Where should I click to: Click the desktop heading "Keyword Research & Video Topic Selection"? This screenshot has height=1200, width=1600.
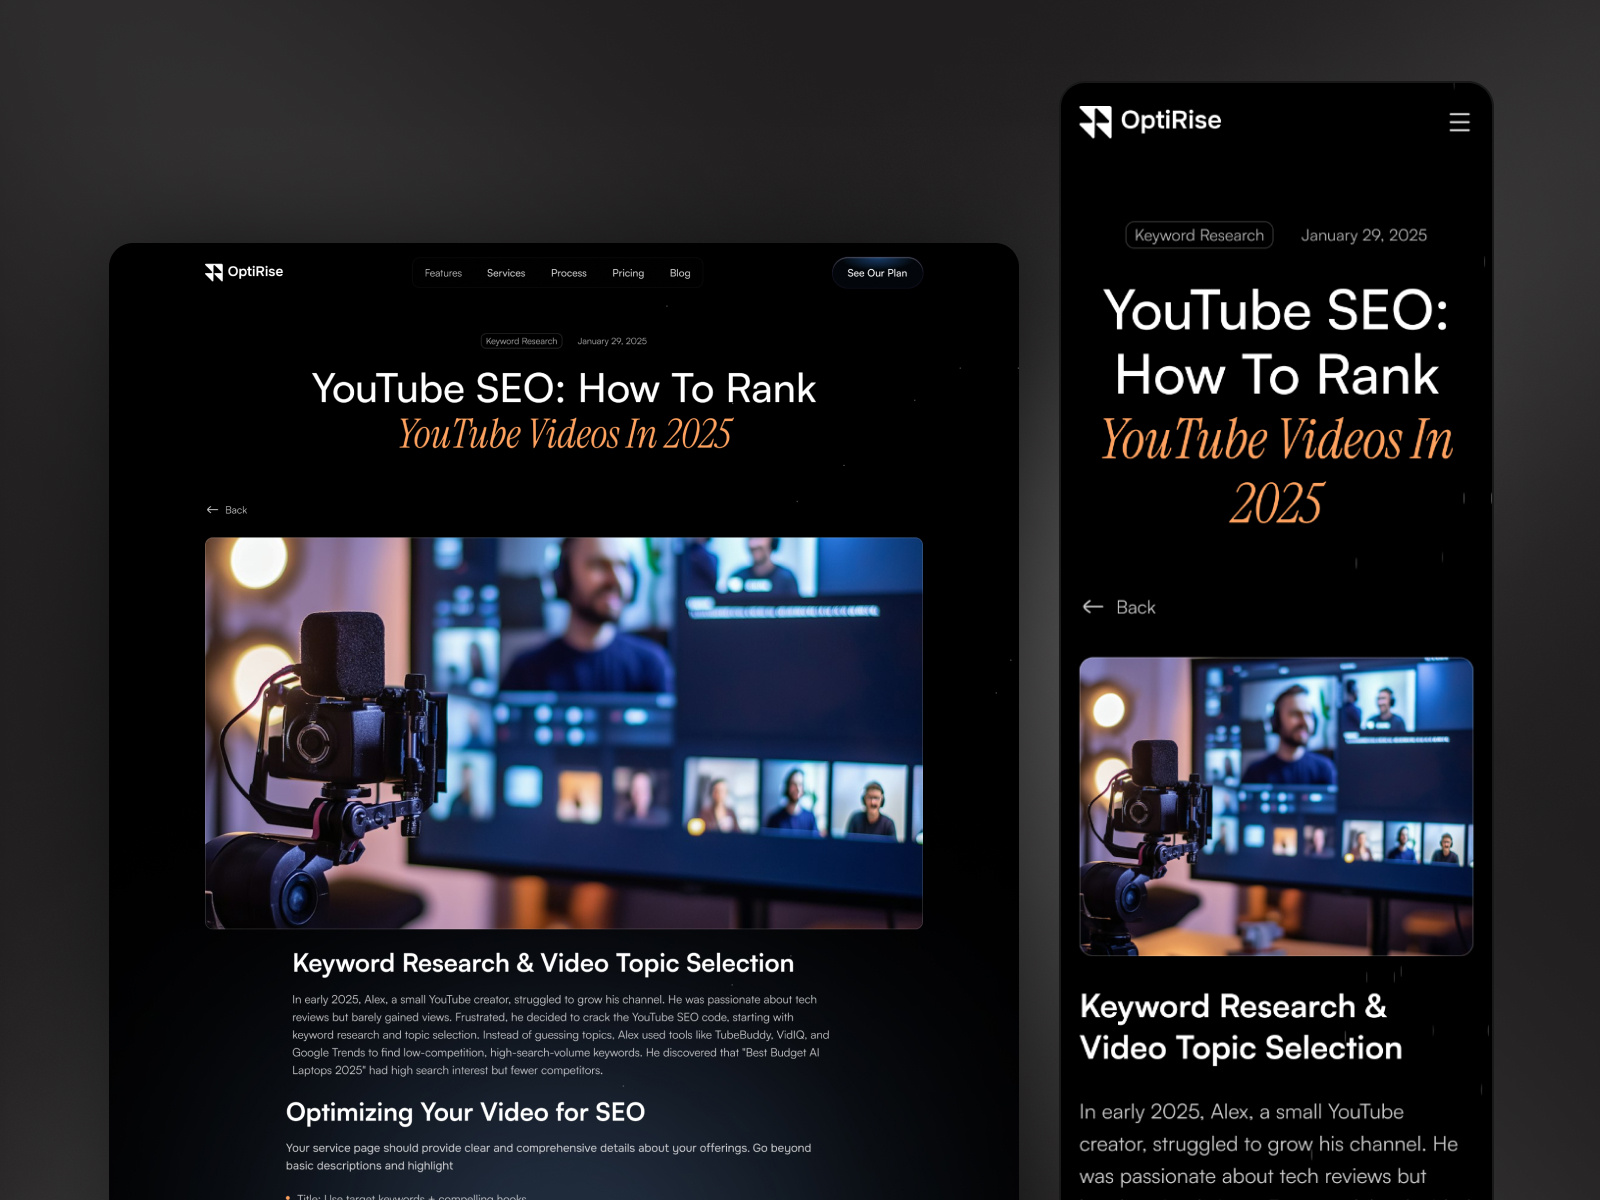(x=543, y=963)
